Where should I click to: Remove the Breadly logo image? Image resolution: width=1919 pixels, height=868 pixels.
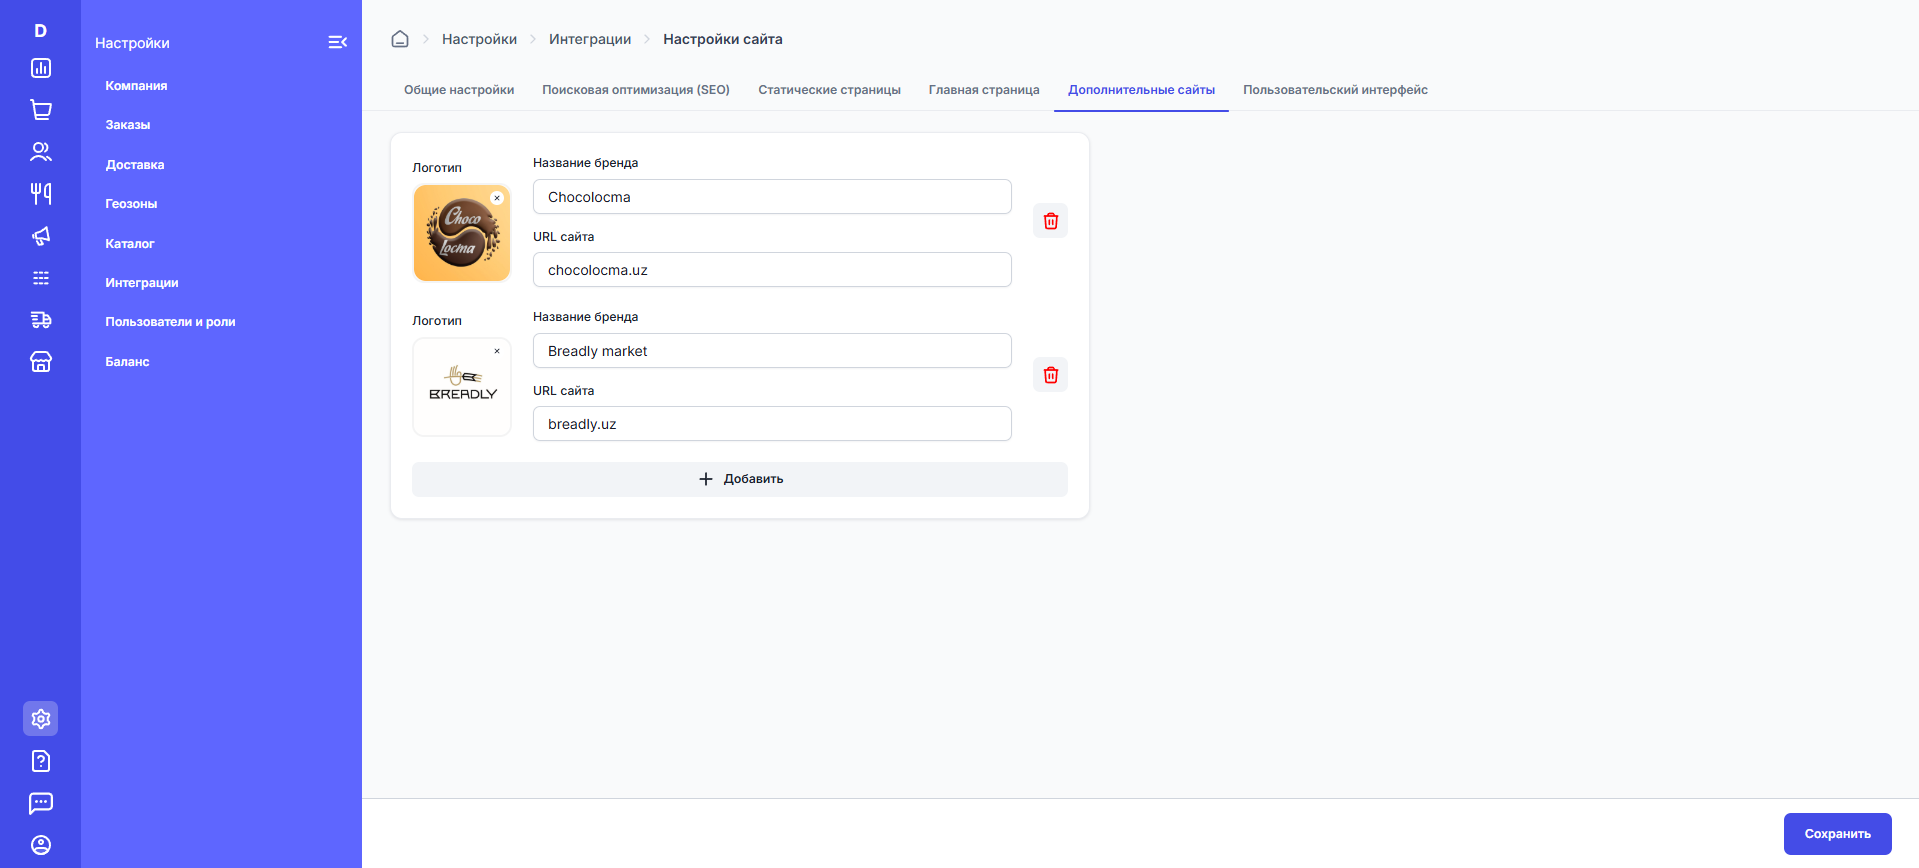pos(497,351)
